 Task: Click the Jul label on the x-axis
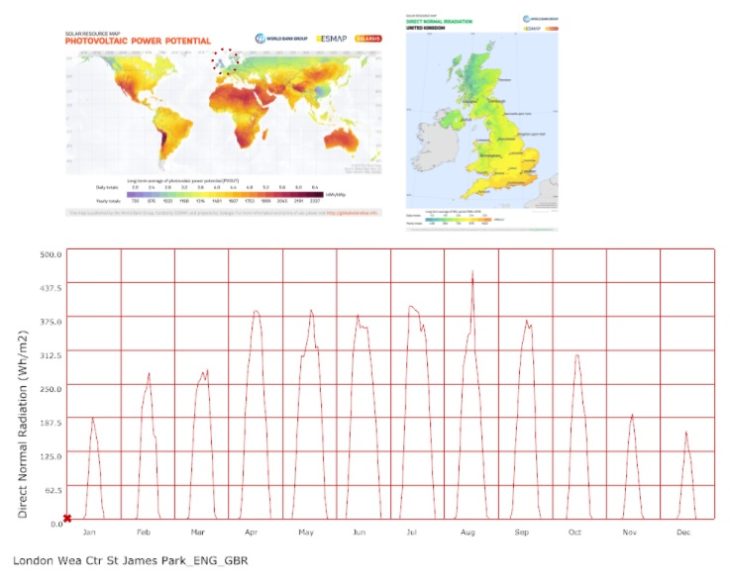click(413, 533)
